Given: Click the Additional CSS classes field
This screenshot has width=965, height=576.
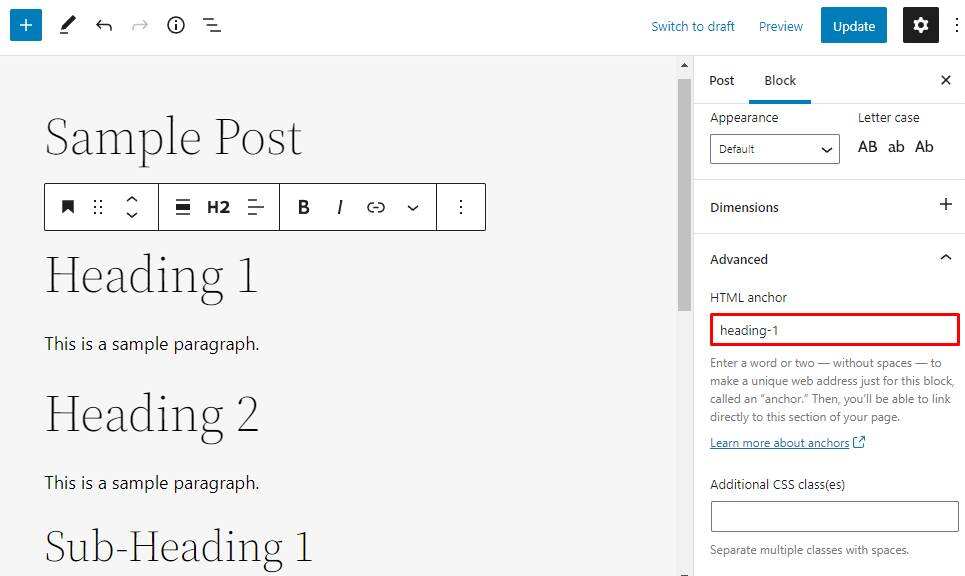Looking at the screenshot, I should (835, 516).
